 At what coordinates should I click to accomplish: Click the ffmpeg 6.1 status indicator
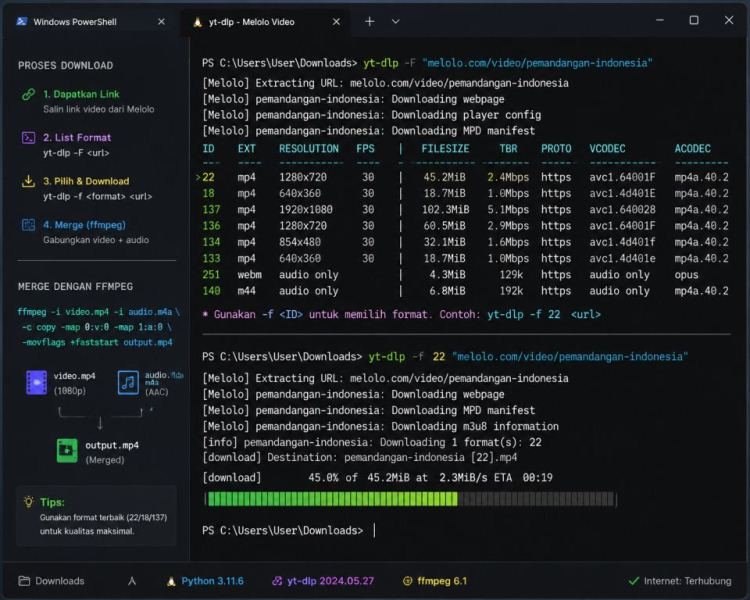(x=435, y=581)
